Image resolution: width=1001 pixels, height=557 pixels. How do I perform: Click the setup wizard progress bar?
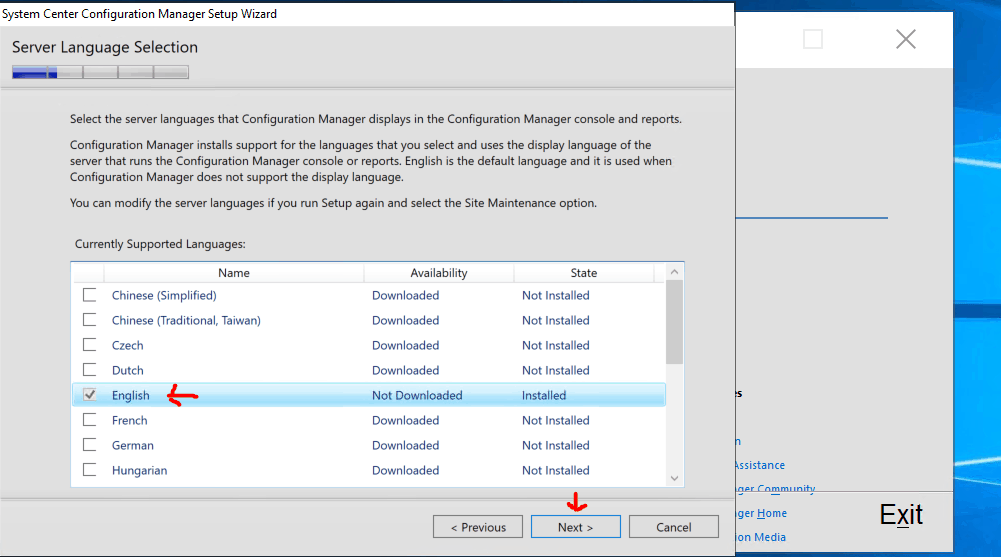tap(100, 72)
